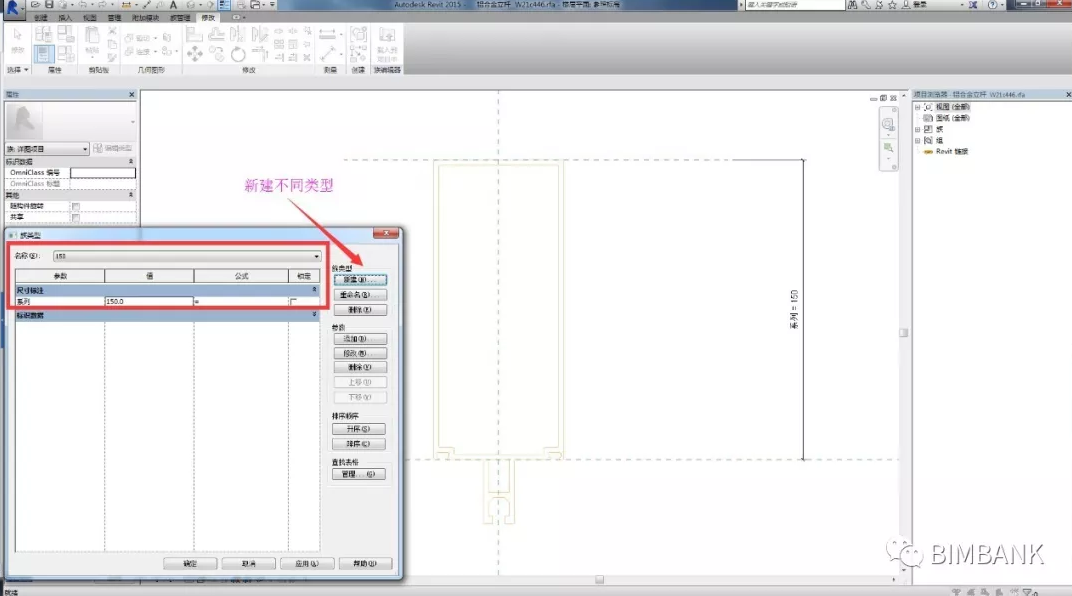The image size is (1072, 596).
Task: Open the family category dropdown in Properties panel
Action: [x=47, y=148]
